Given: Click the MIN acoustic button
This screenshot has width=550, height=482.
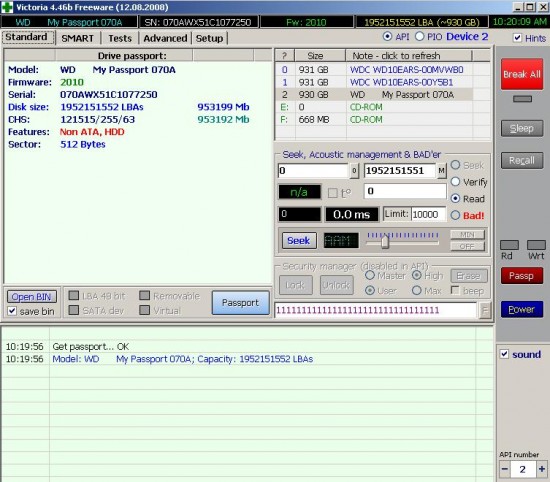Looking at the screenshot, I should pyautogui.click(x=467, y=235).
